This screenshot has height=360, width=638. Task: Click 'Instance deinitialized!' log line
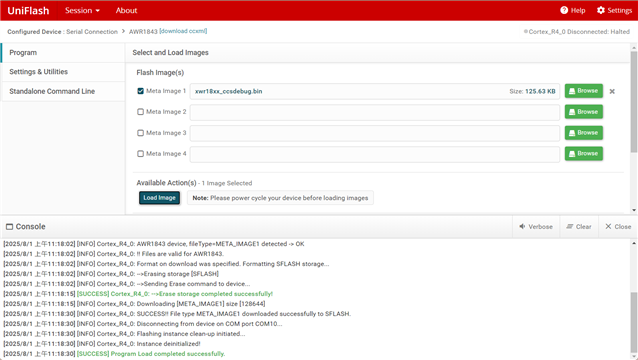(102, 344)
